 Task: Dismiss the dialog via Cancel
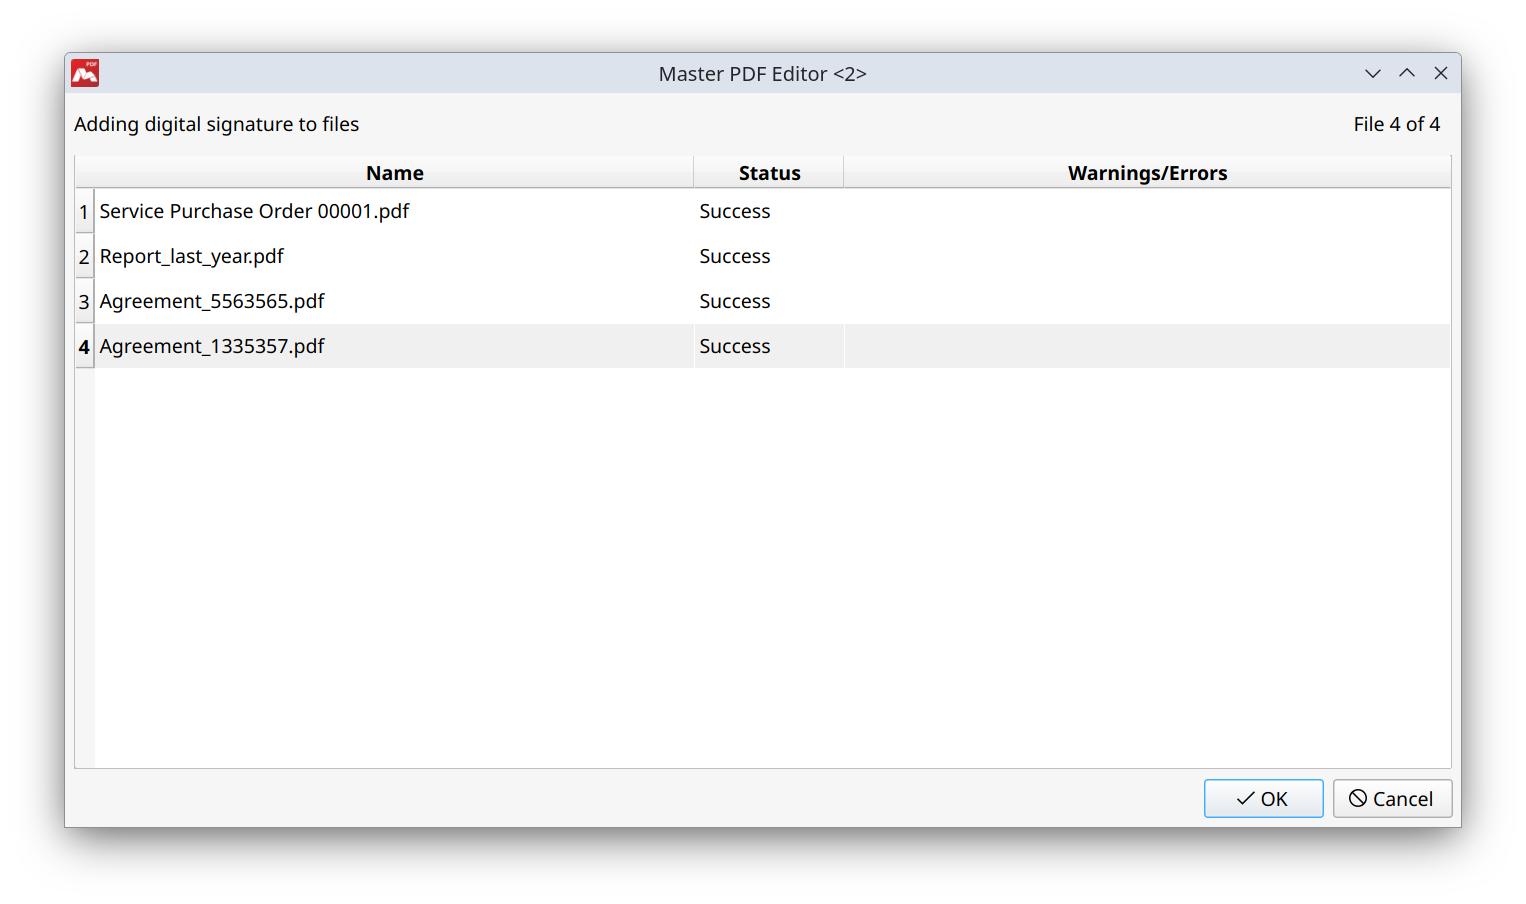(1392, 799)
